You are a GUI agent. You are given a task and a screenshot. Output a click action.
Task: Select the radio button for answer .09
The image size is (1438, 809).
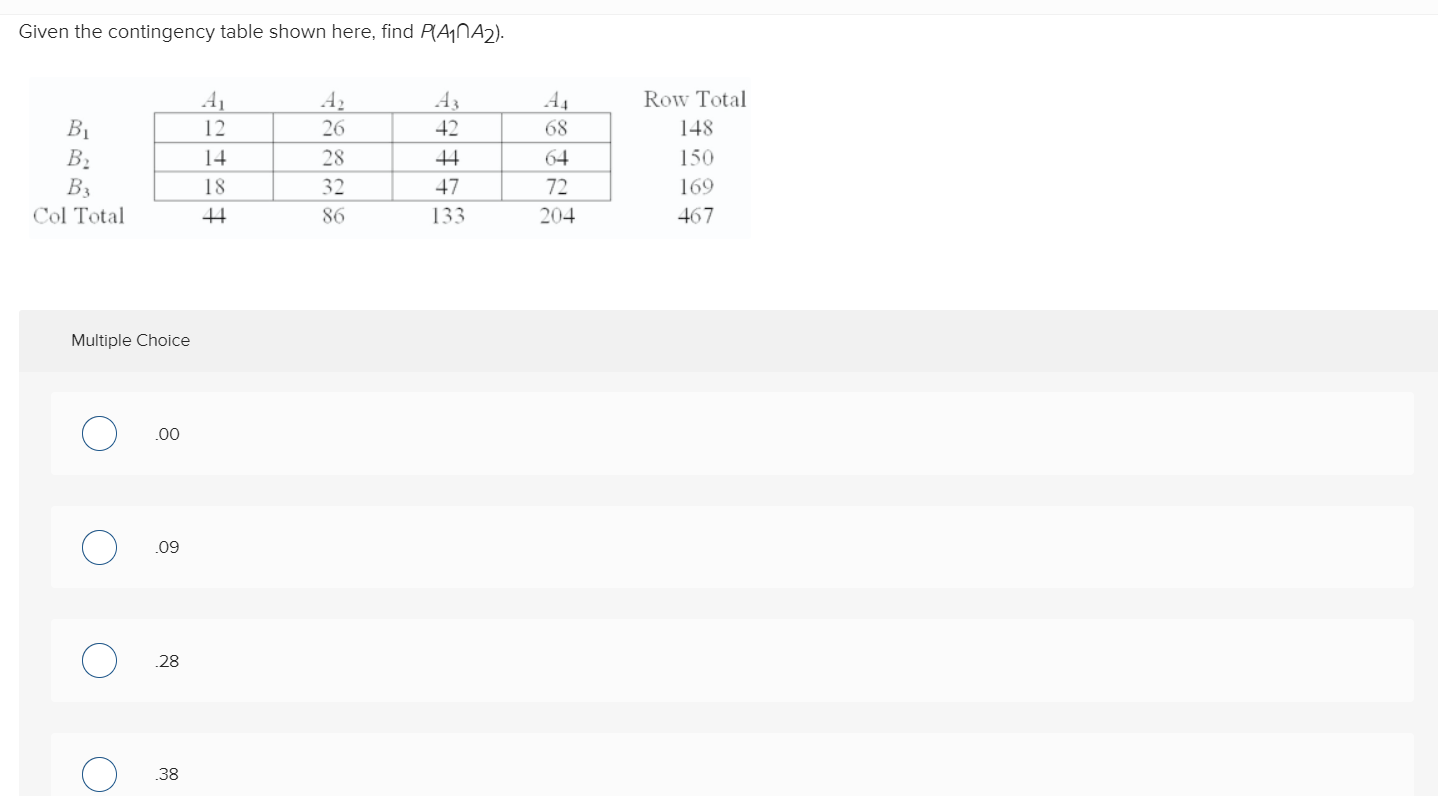[x=98, y=547]
